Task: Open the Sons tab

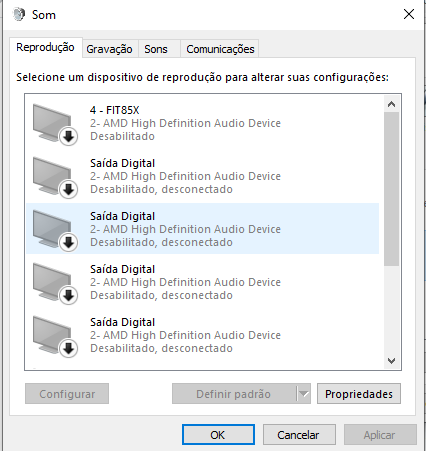Action: point(156,49)
